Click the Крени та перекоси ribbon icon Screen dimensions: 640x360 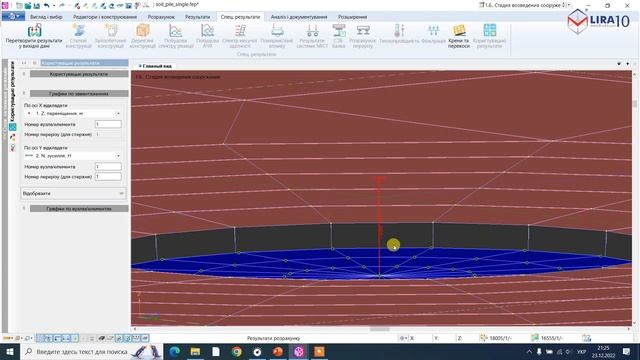tap(459, 36)
